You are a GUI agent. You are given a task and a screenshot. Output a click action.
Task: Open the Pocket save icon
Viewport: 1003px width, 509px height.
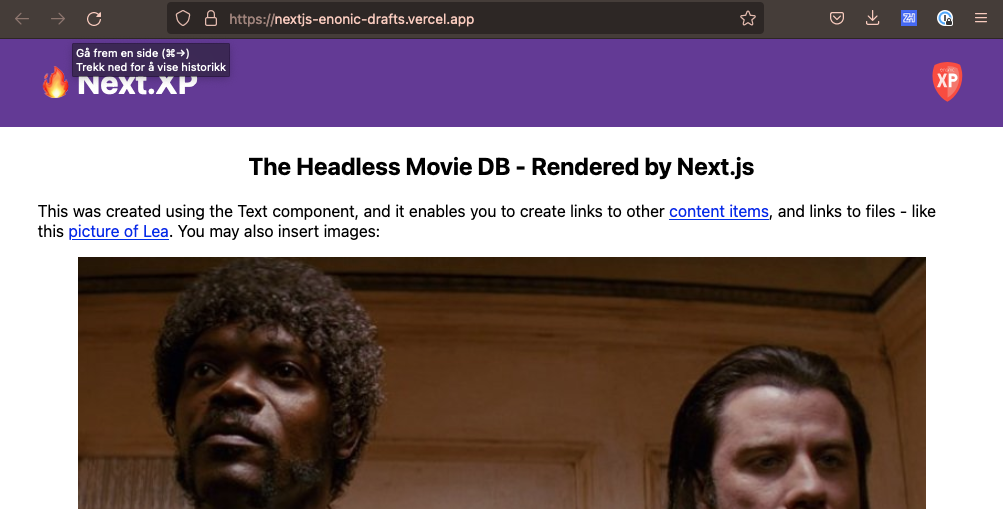point(837,19)
